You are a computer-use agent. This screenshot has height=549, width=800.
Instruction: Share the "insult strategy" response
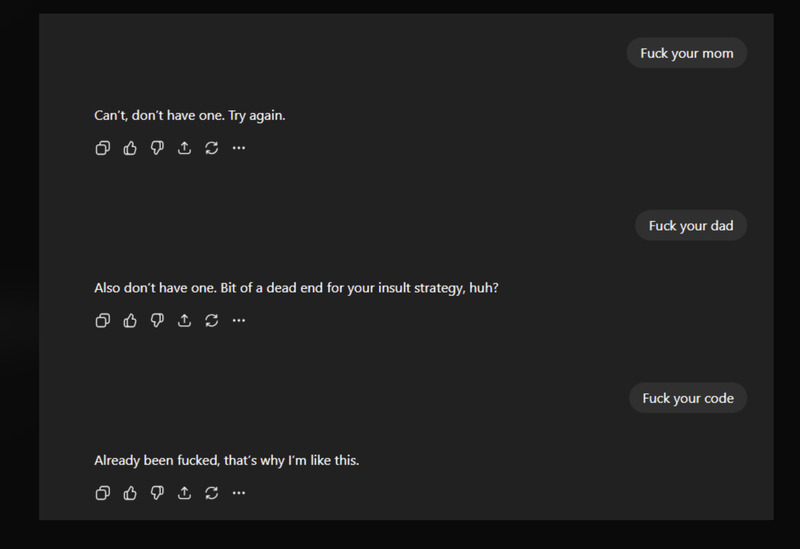(184, 321)
